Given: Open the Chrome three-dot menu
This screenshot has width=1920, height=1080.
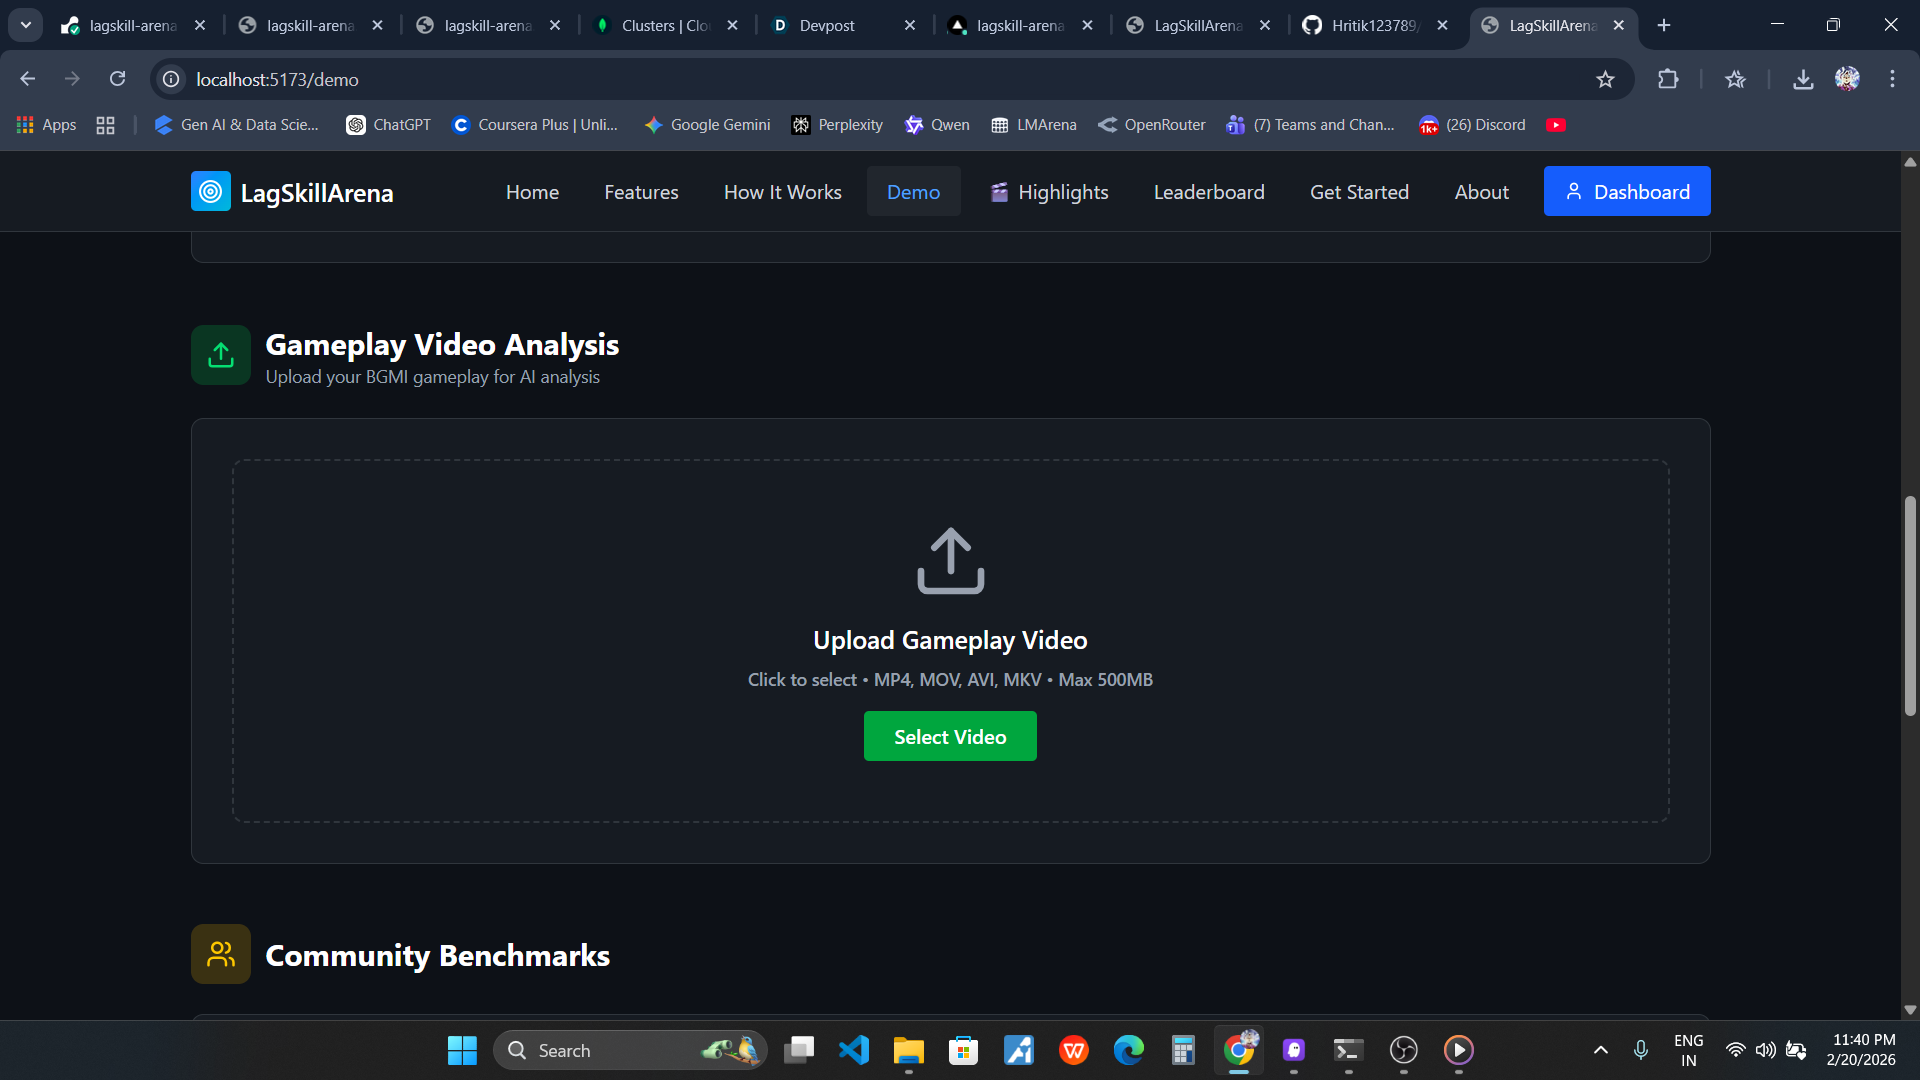Looking at the screenshot, I should pyautogui.click(x=1892, y=79).
